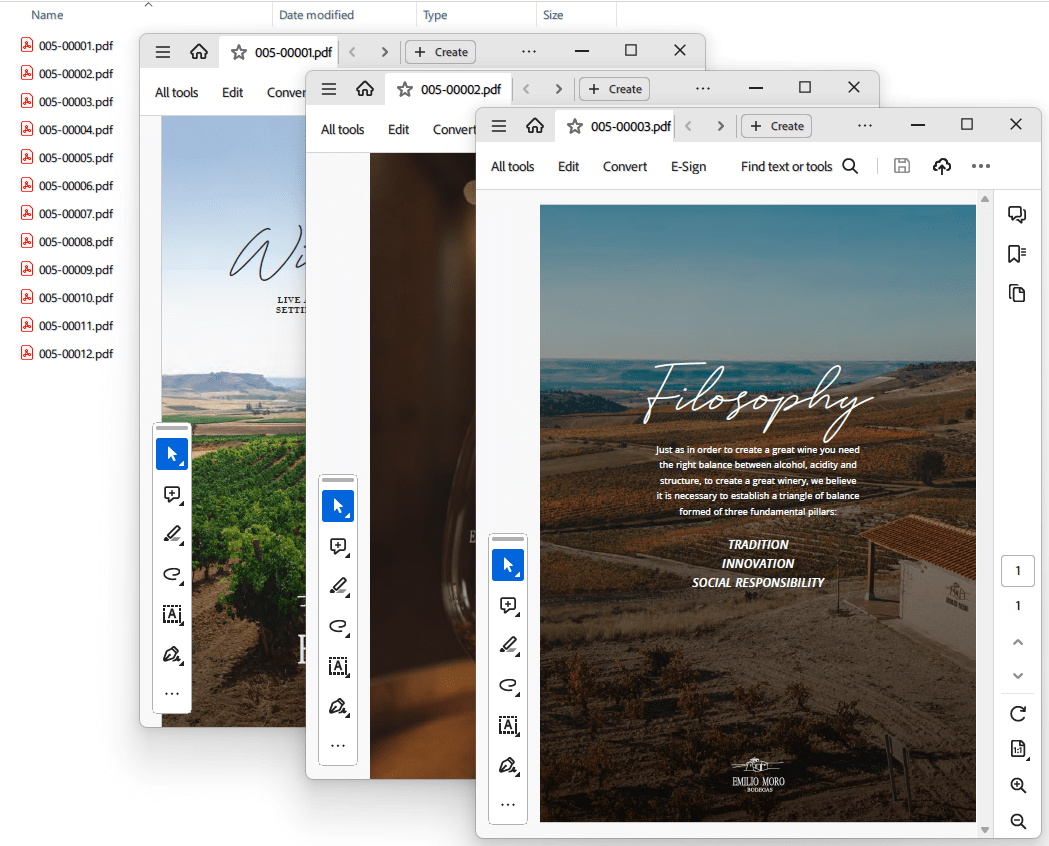Rotate the current page
This screenshot has height=846, width=1049.
pyautogui.click(x=1017, y=714)
